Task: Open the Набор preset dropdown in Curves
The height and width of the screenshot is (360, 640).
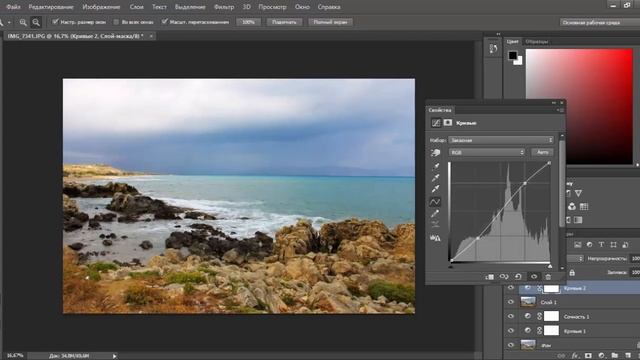Action: tap(501, 140)
